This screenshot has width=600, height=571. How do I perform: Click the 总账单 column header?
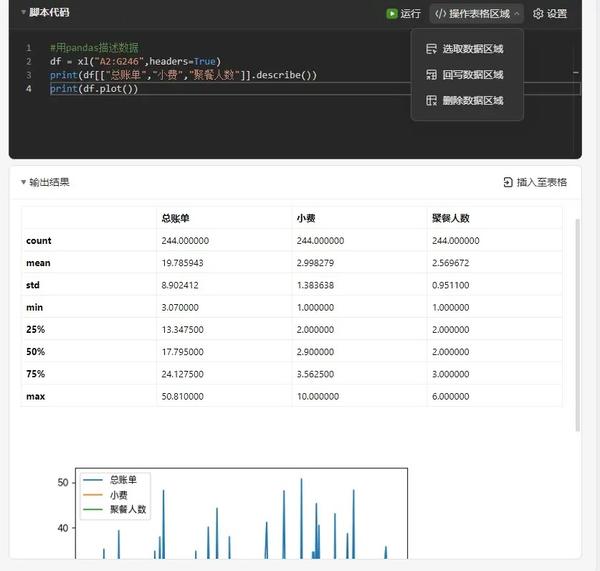(x=175, y=218)
